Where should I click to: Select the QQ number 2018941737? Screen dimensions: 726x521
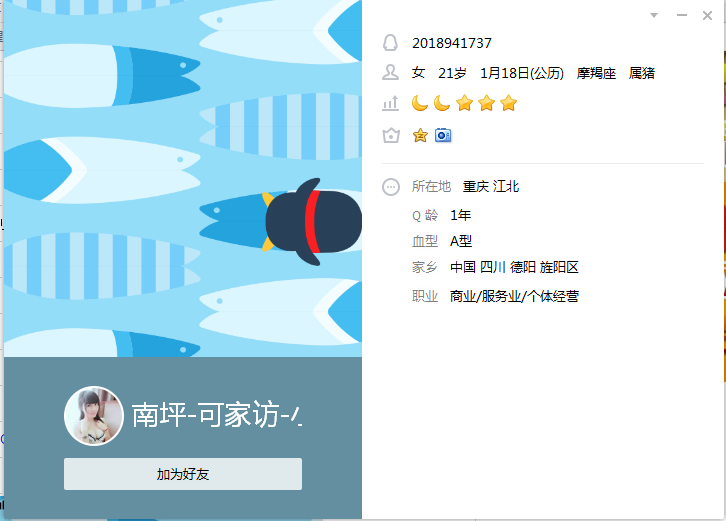tap(452, 43)
